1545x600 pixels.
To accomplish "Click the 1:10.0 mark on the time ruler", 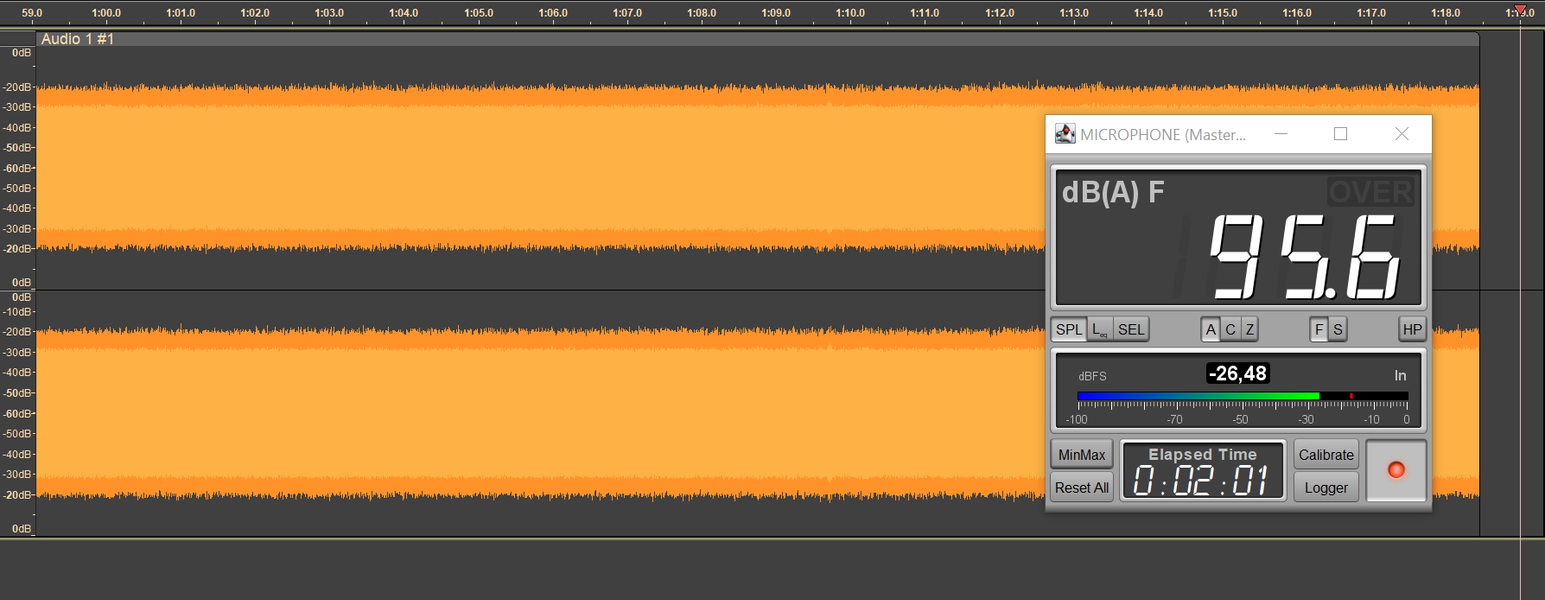I will click(x=850, y=13).
